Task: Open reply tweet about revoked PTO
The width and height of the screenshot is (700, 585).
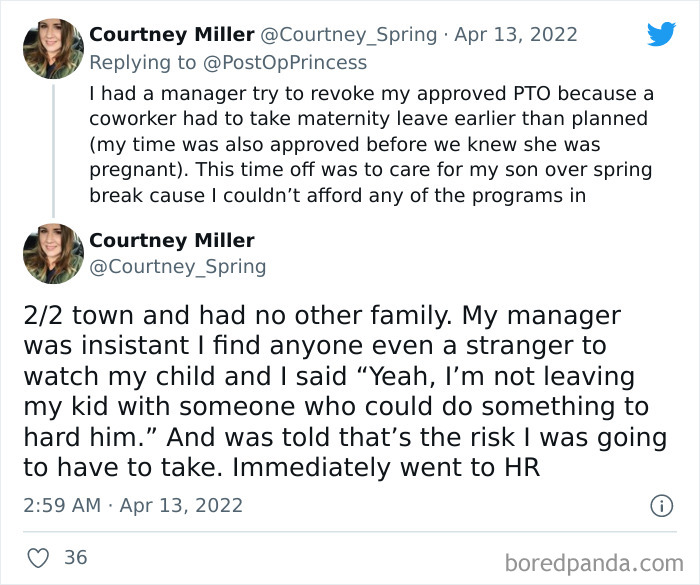Action: click(x=370, y=145)
